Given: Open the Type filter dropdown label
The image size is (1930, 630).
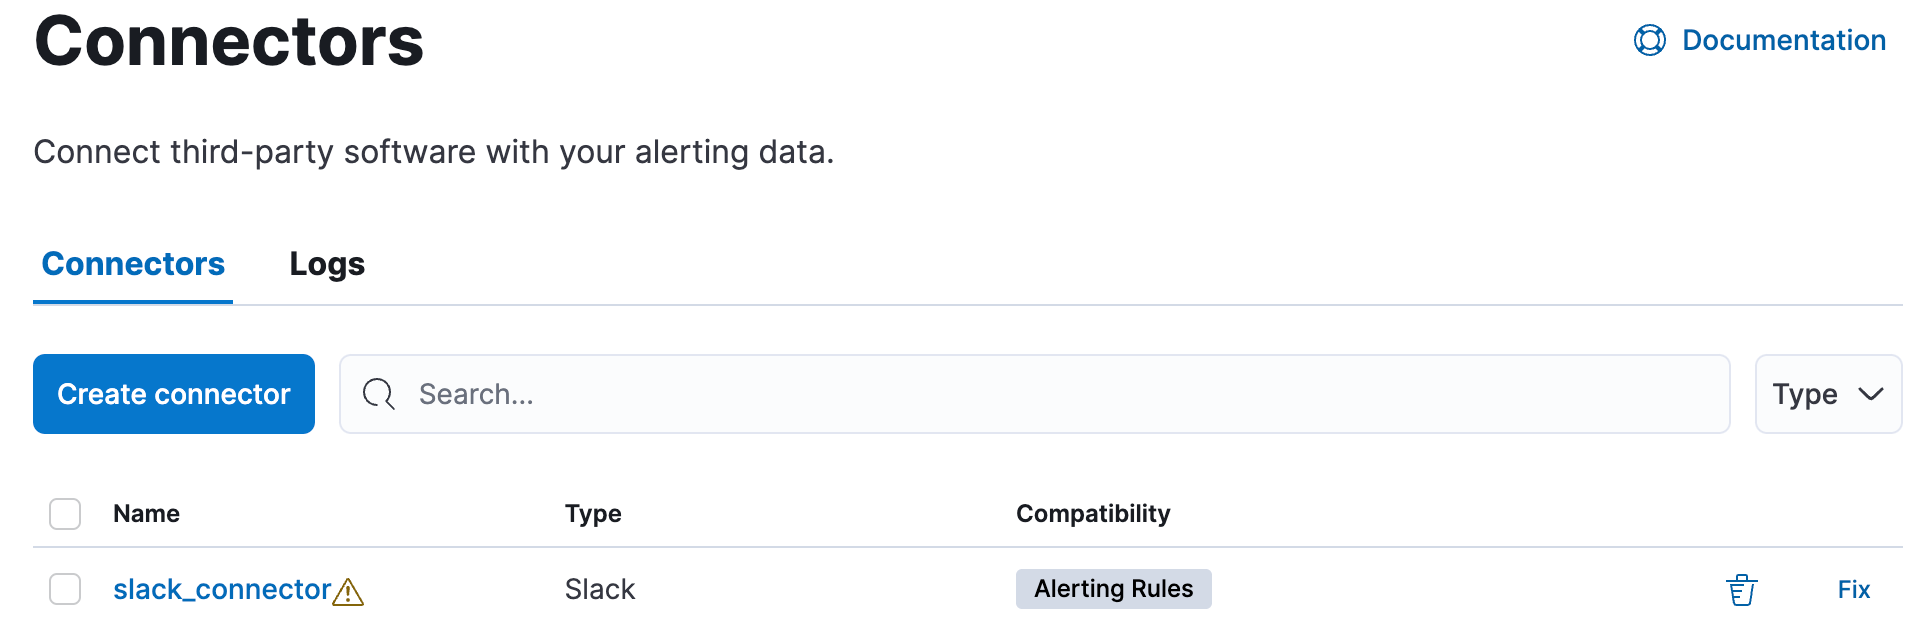Looking at the screenshot, I should [x=1804, y=394].
